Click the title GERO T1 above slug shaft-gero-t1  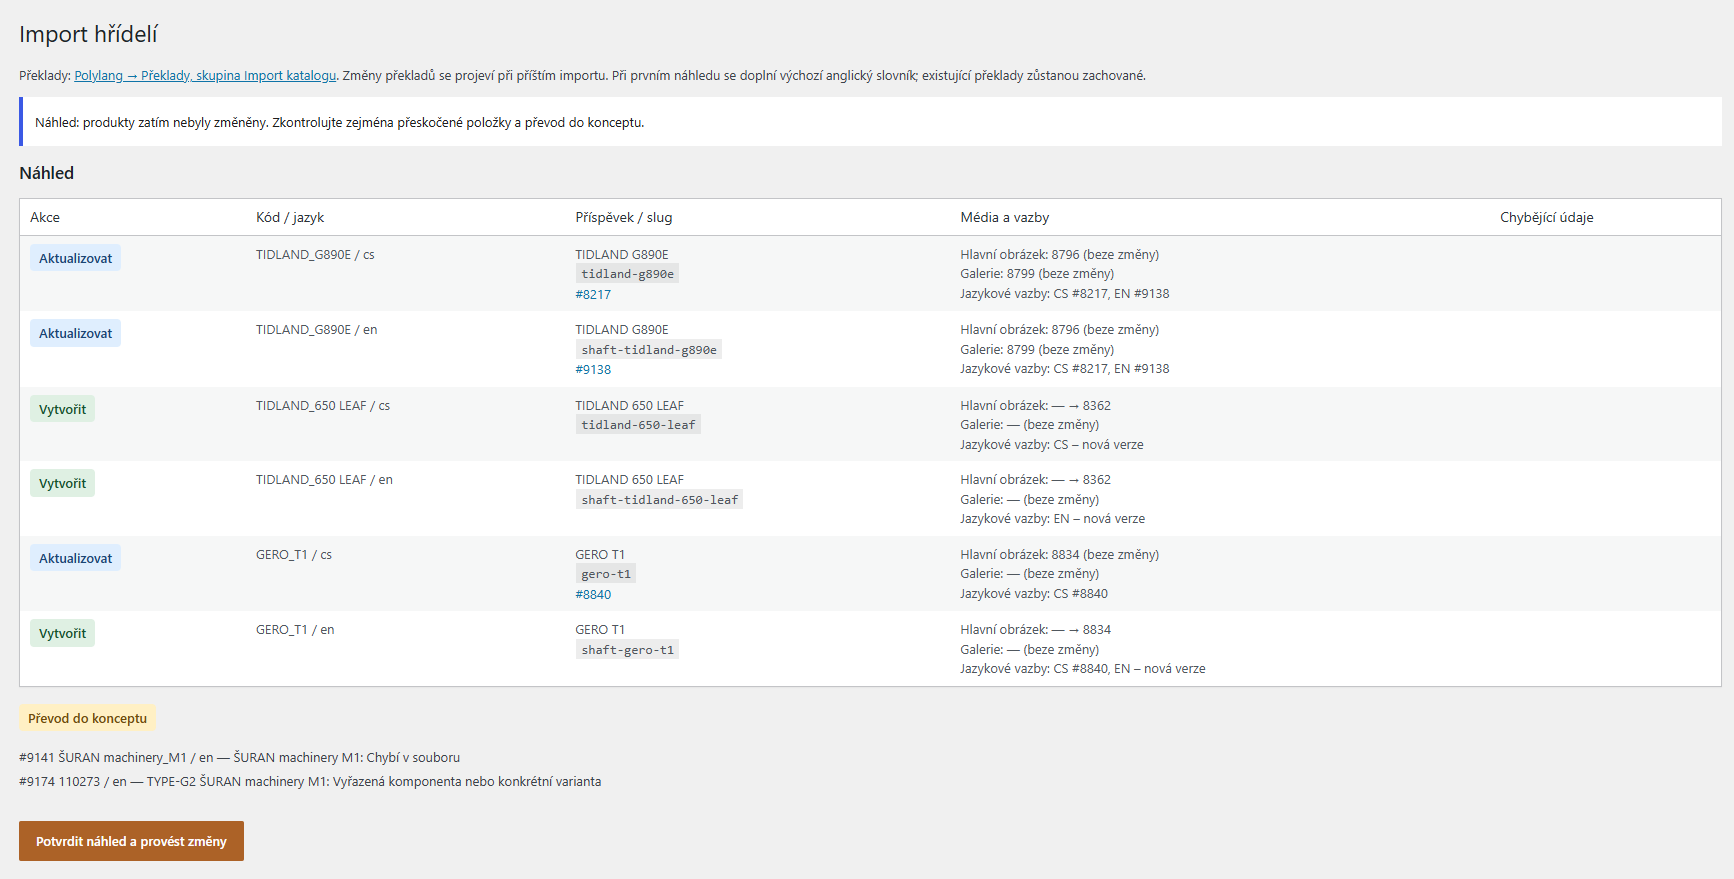point(600,630)
